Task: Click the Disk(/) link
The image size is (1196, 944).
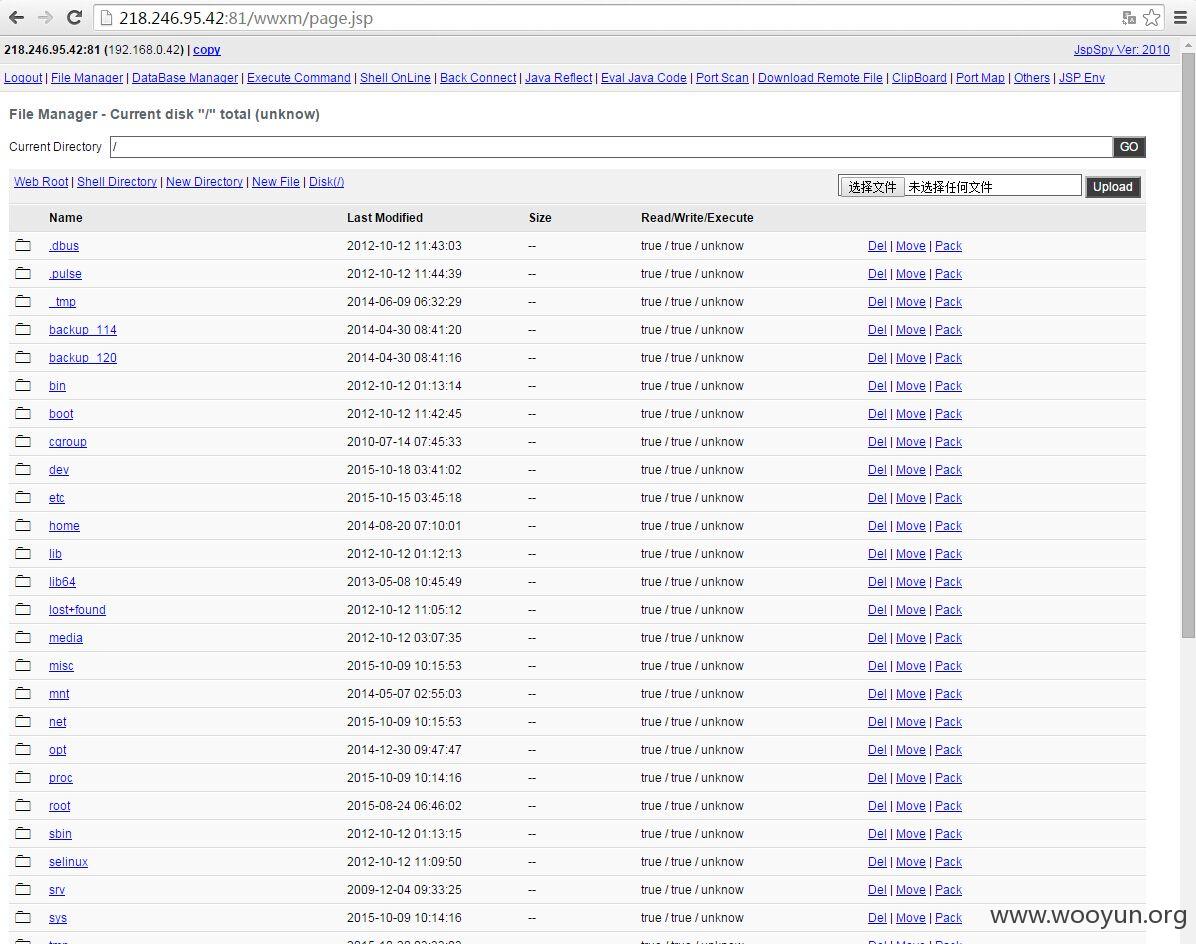Action: point(326,181)
